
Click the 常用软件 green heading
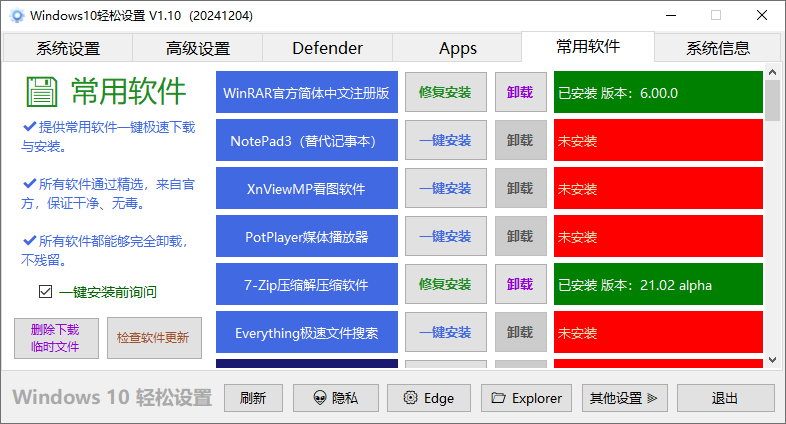pos(129,92)
